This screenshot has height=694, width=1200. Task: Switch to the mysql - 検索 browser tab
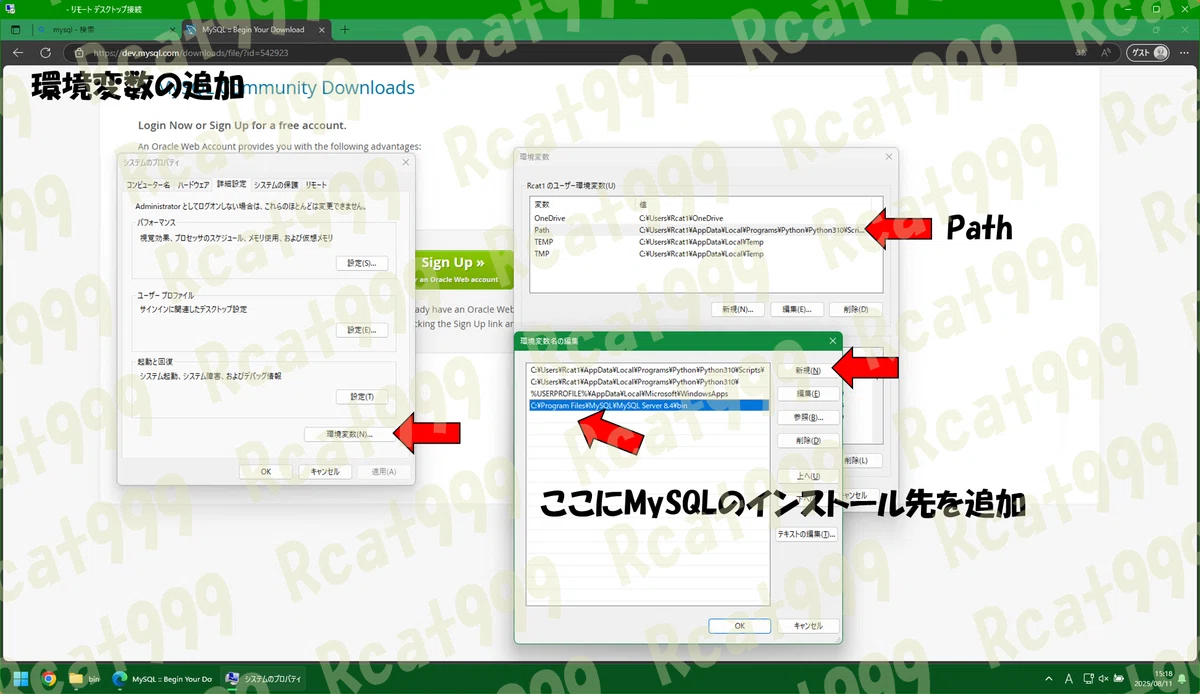[x=105, y=29]
